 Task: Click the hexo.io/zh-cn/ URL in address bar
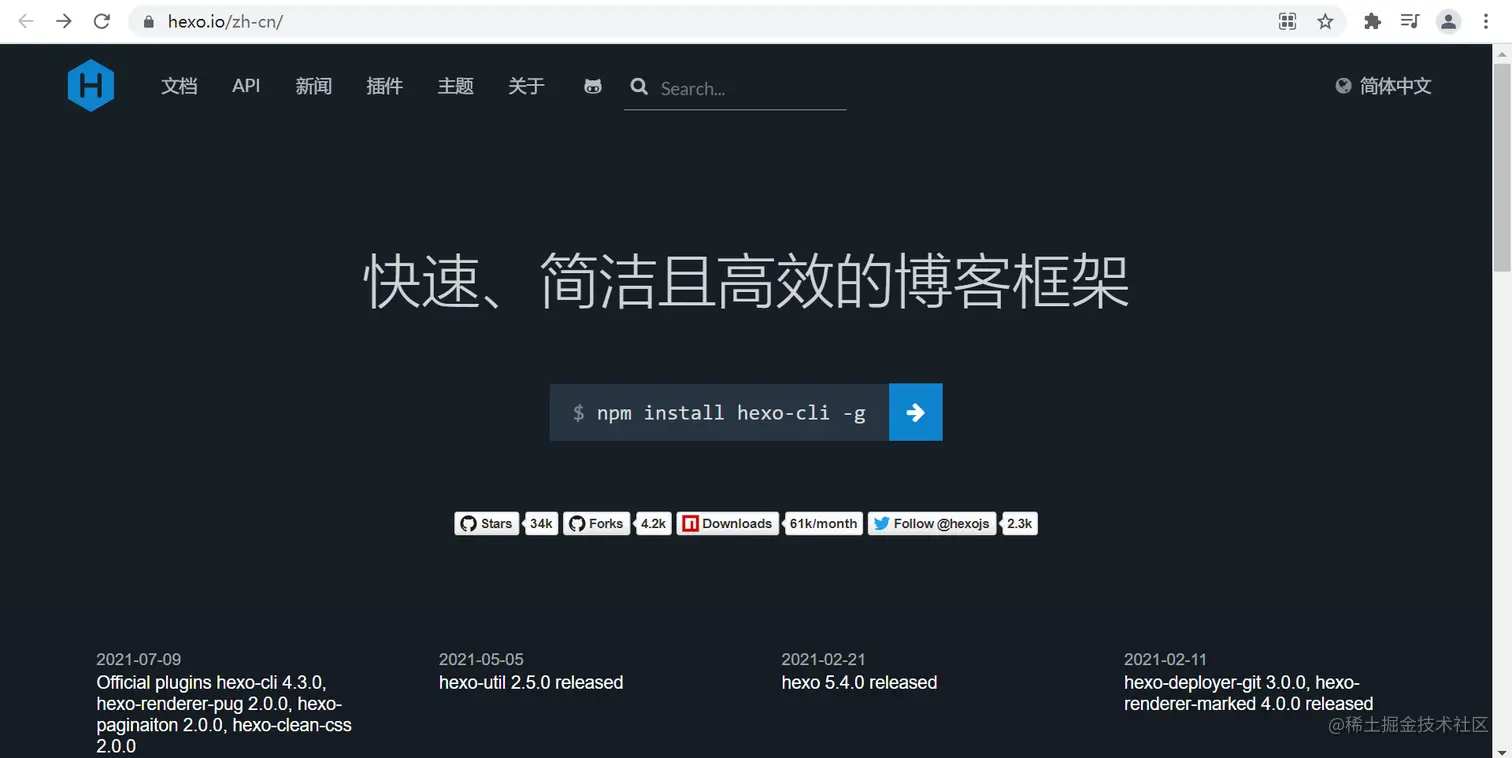point(225,21)
